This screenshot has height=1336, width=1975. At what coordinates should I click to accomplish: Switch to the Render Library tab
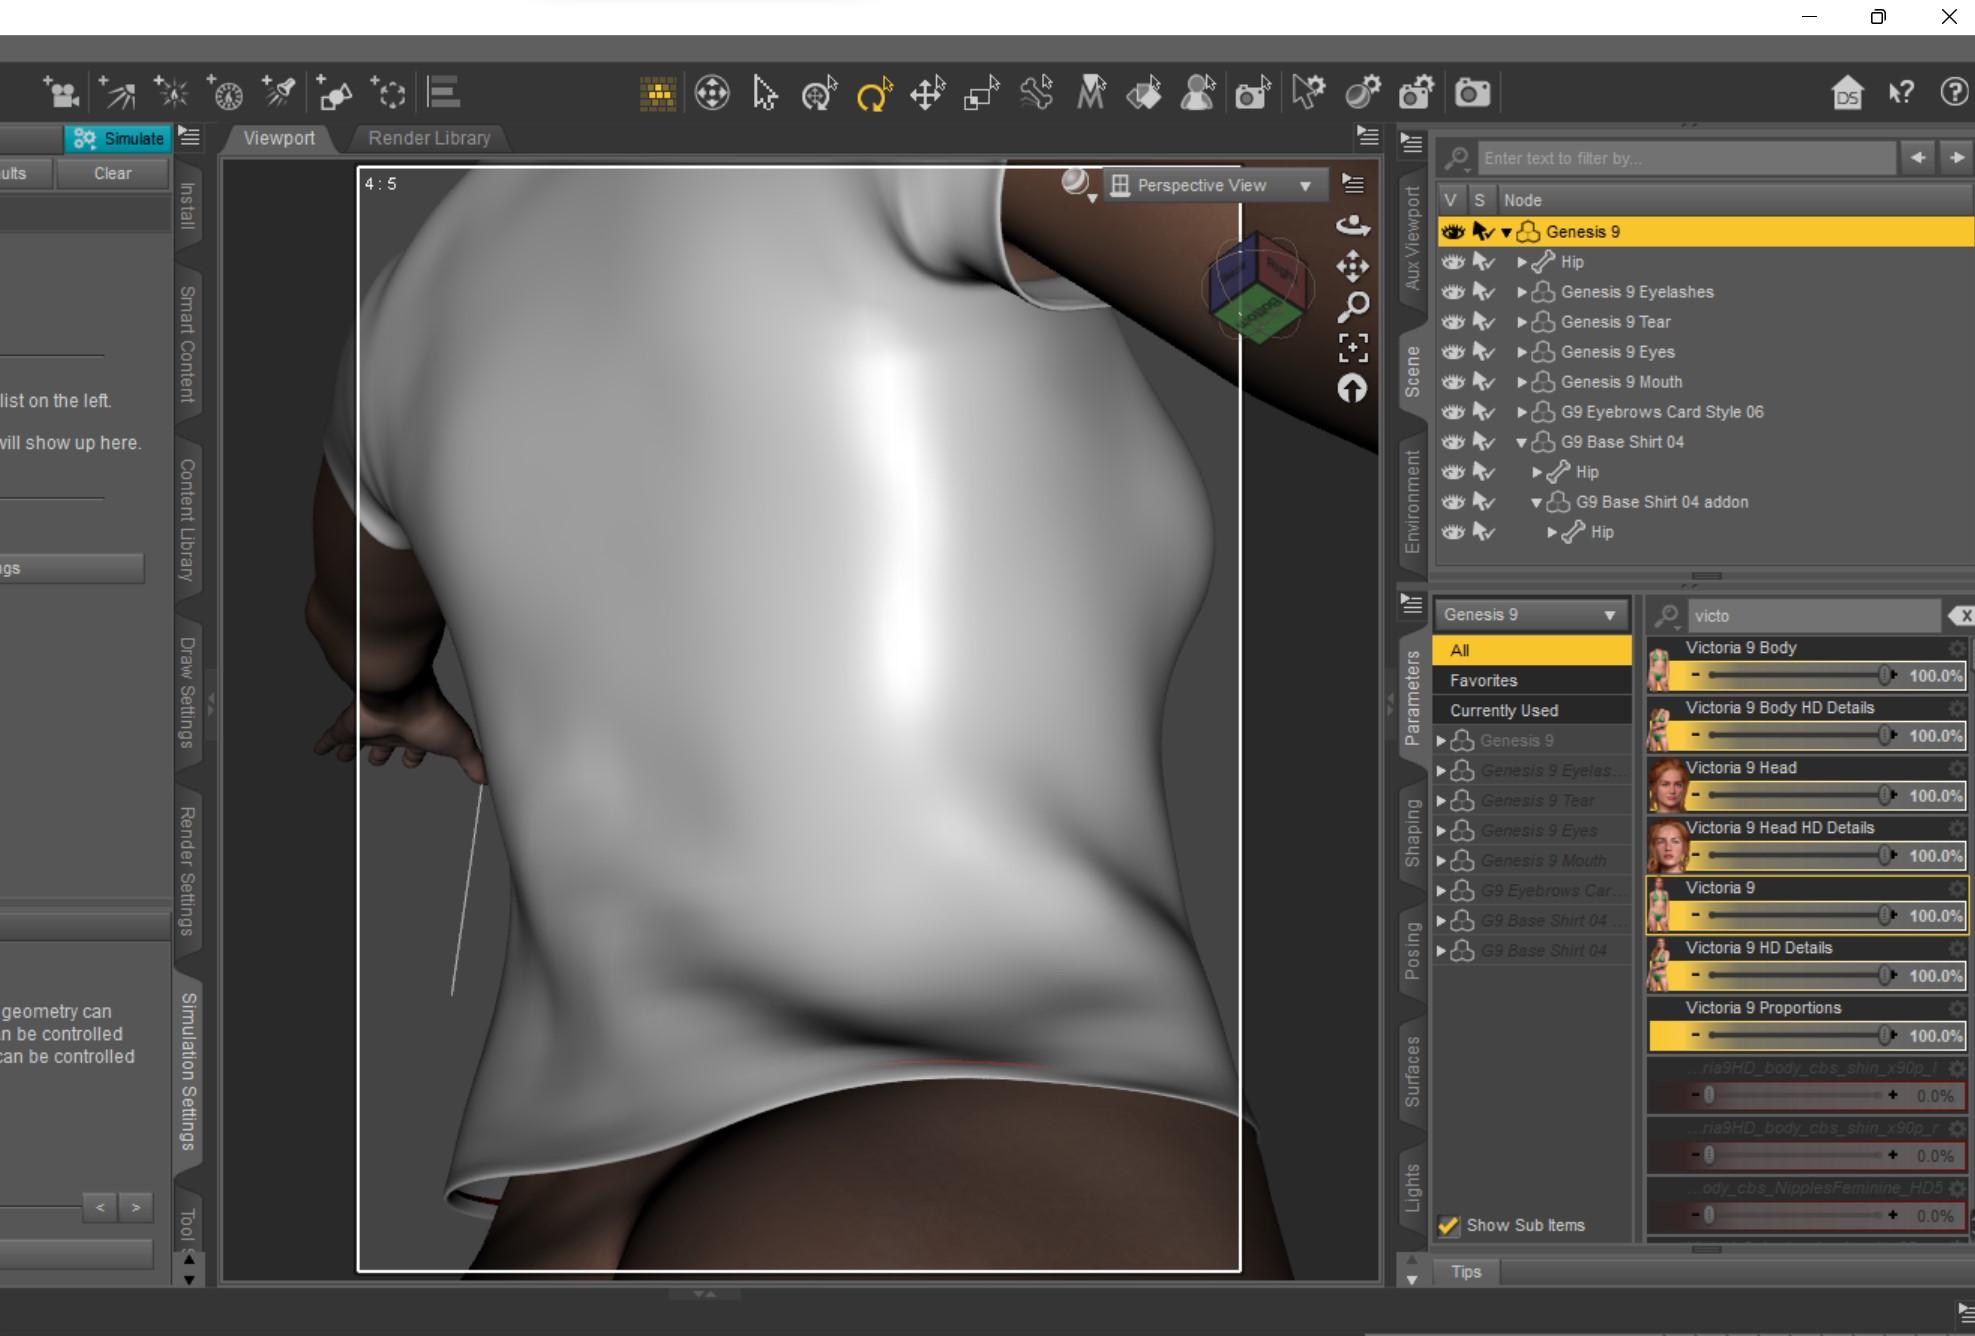429,138
